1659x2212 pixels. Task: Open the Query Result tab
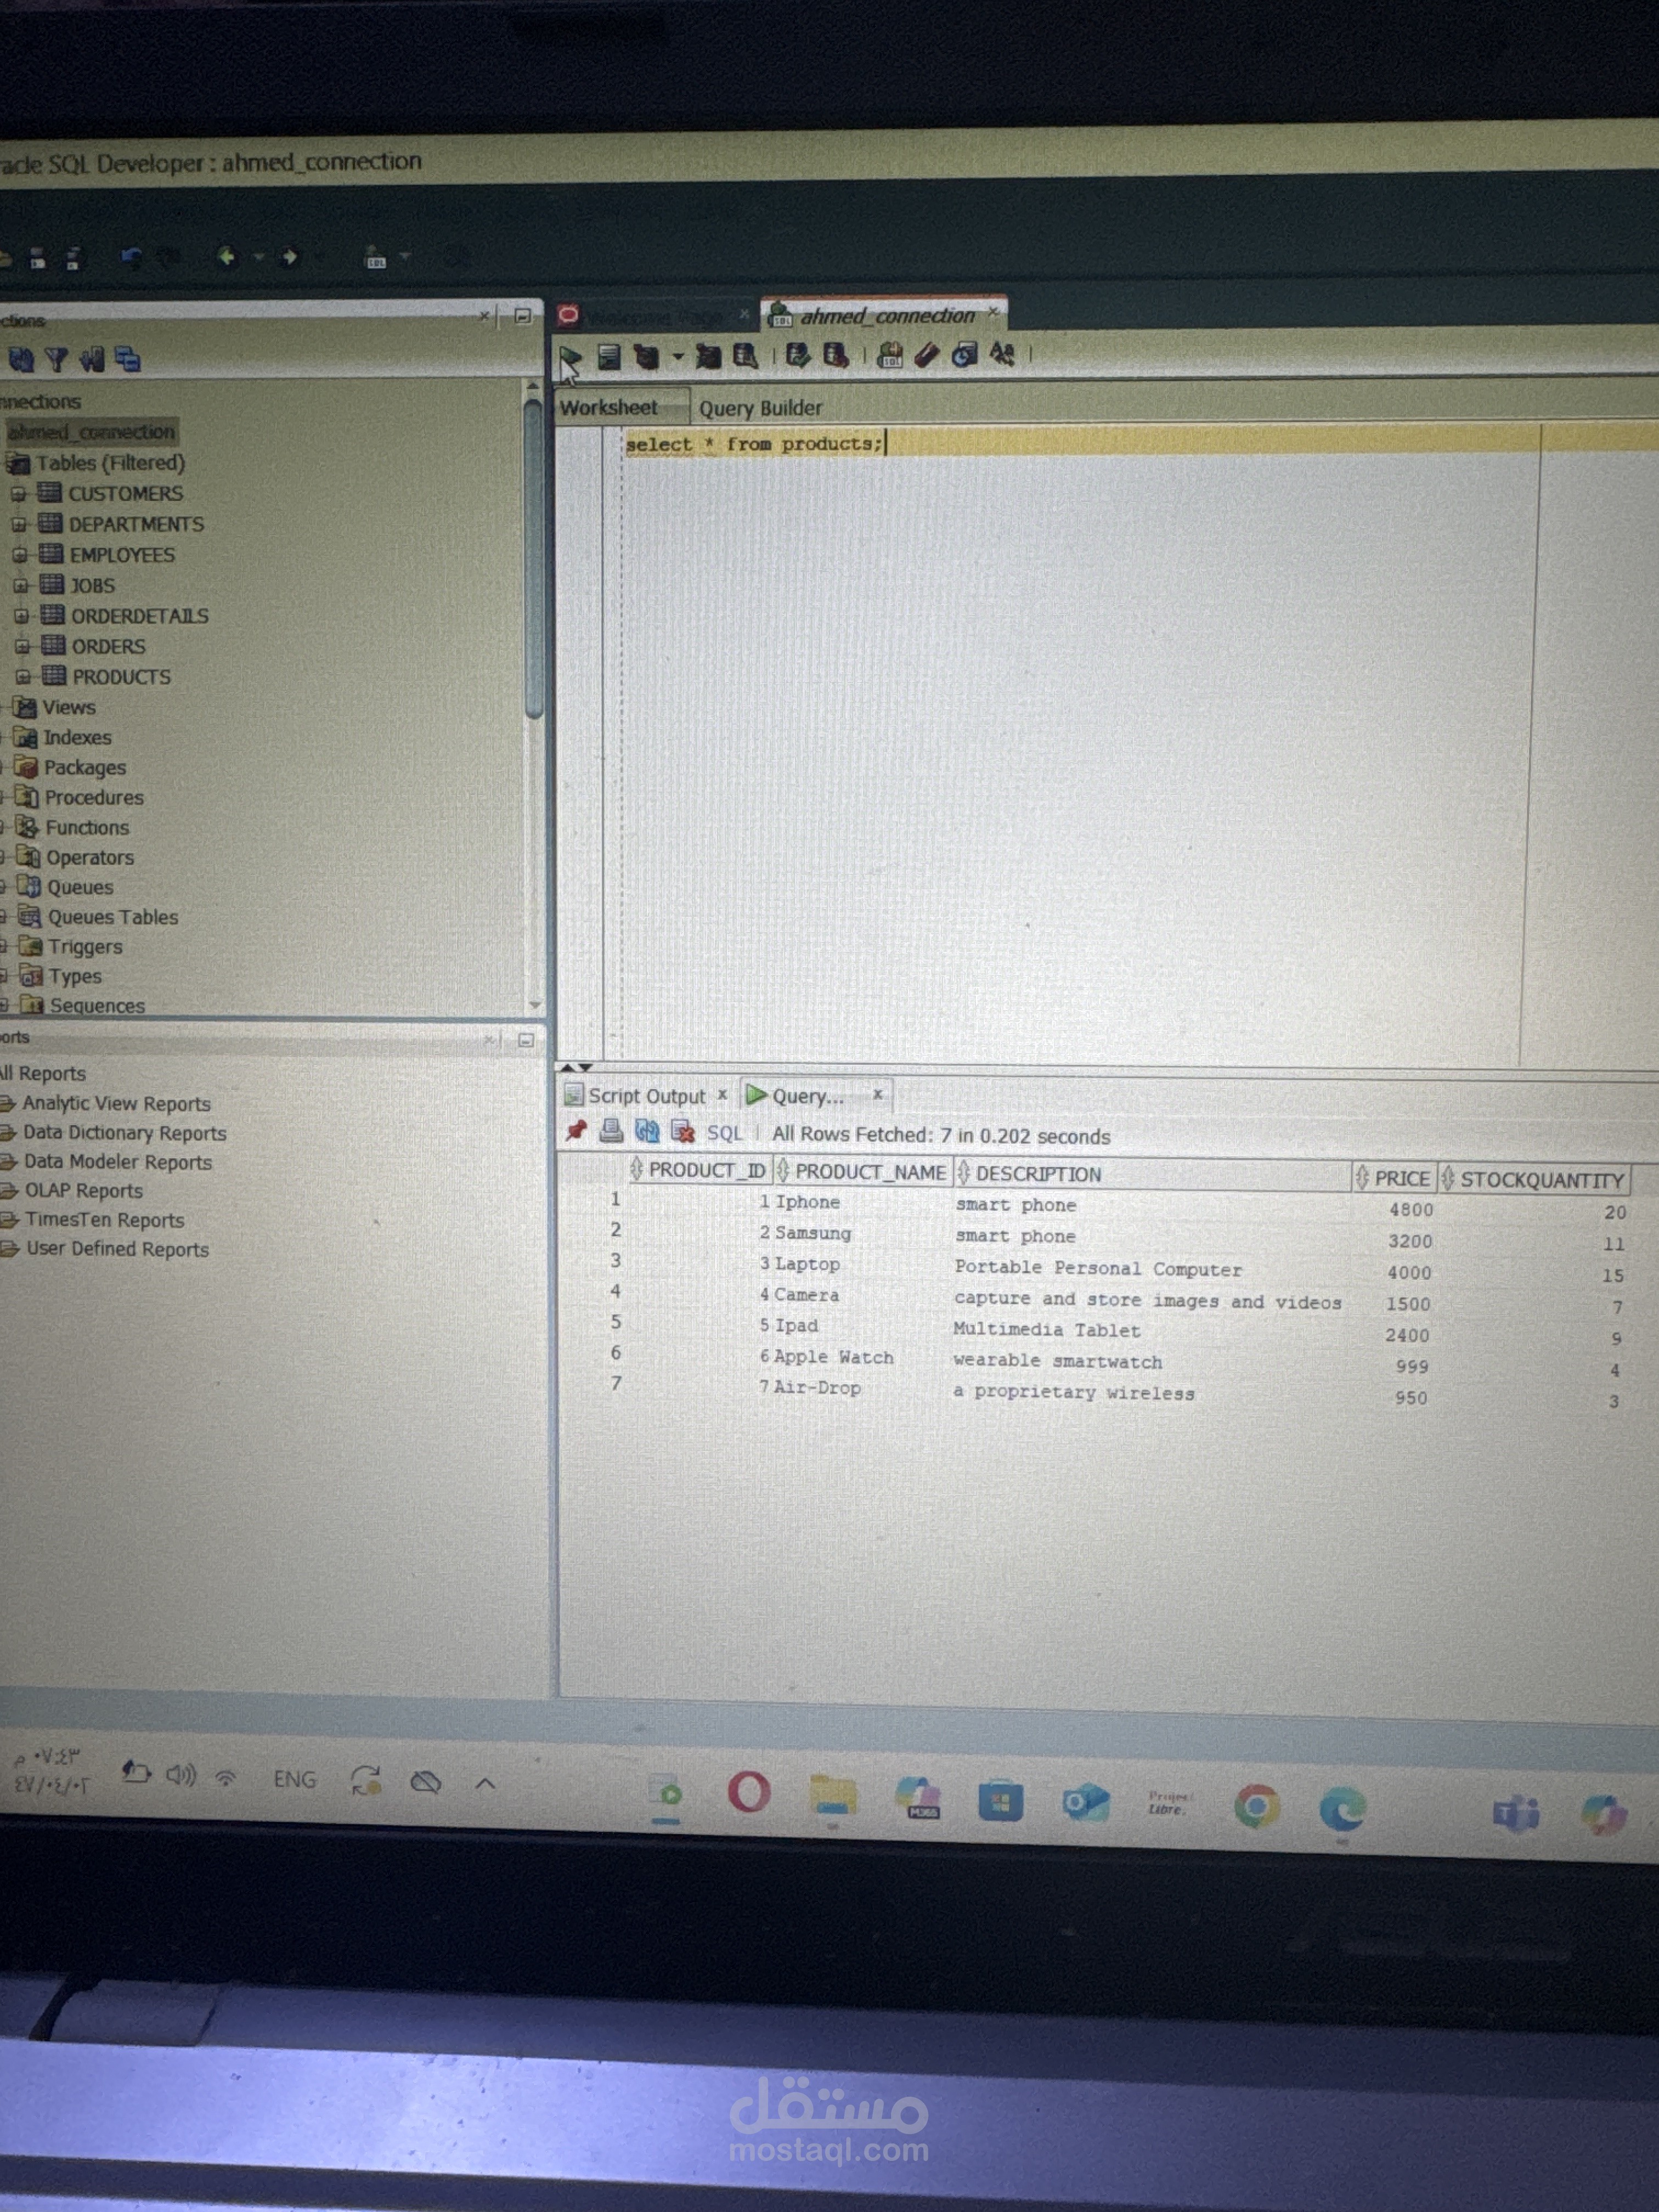click(807, 1097)
